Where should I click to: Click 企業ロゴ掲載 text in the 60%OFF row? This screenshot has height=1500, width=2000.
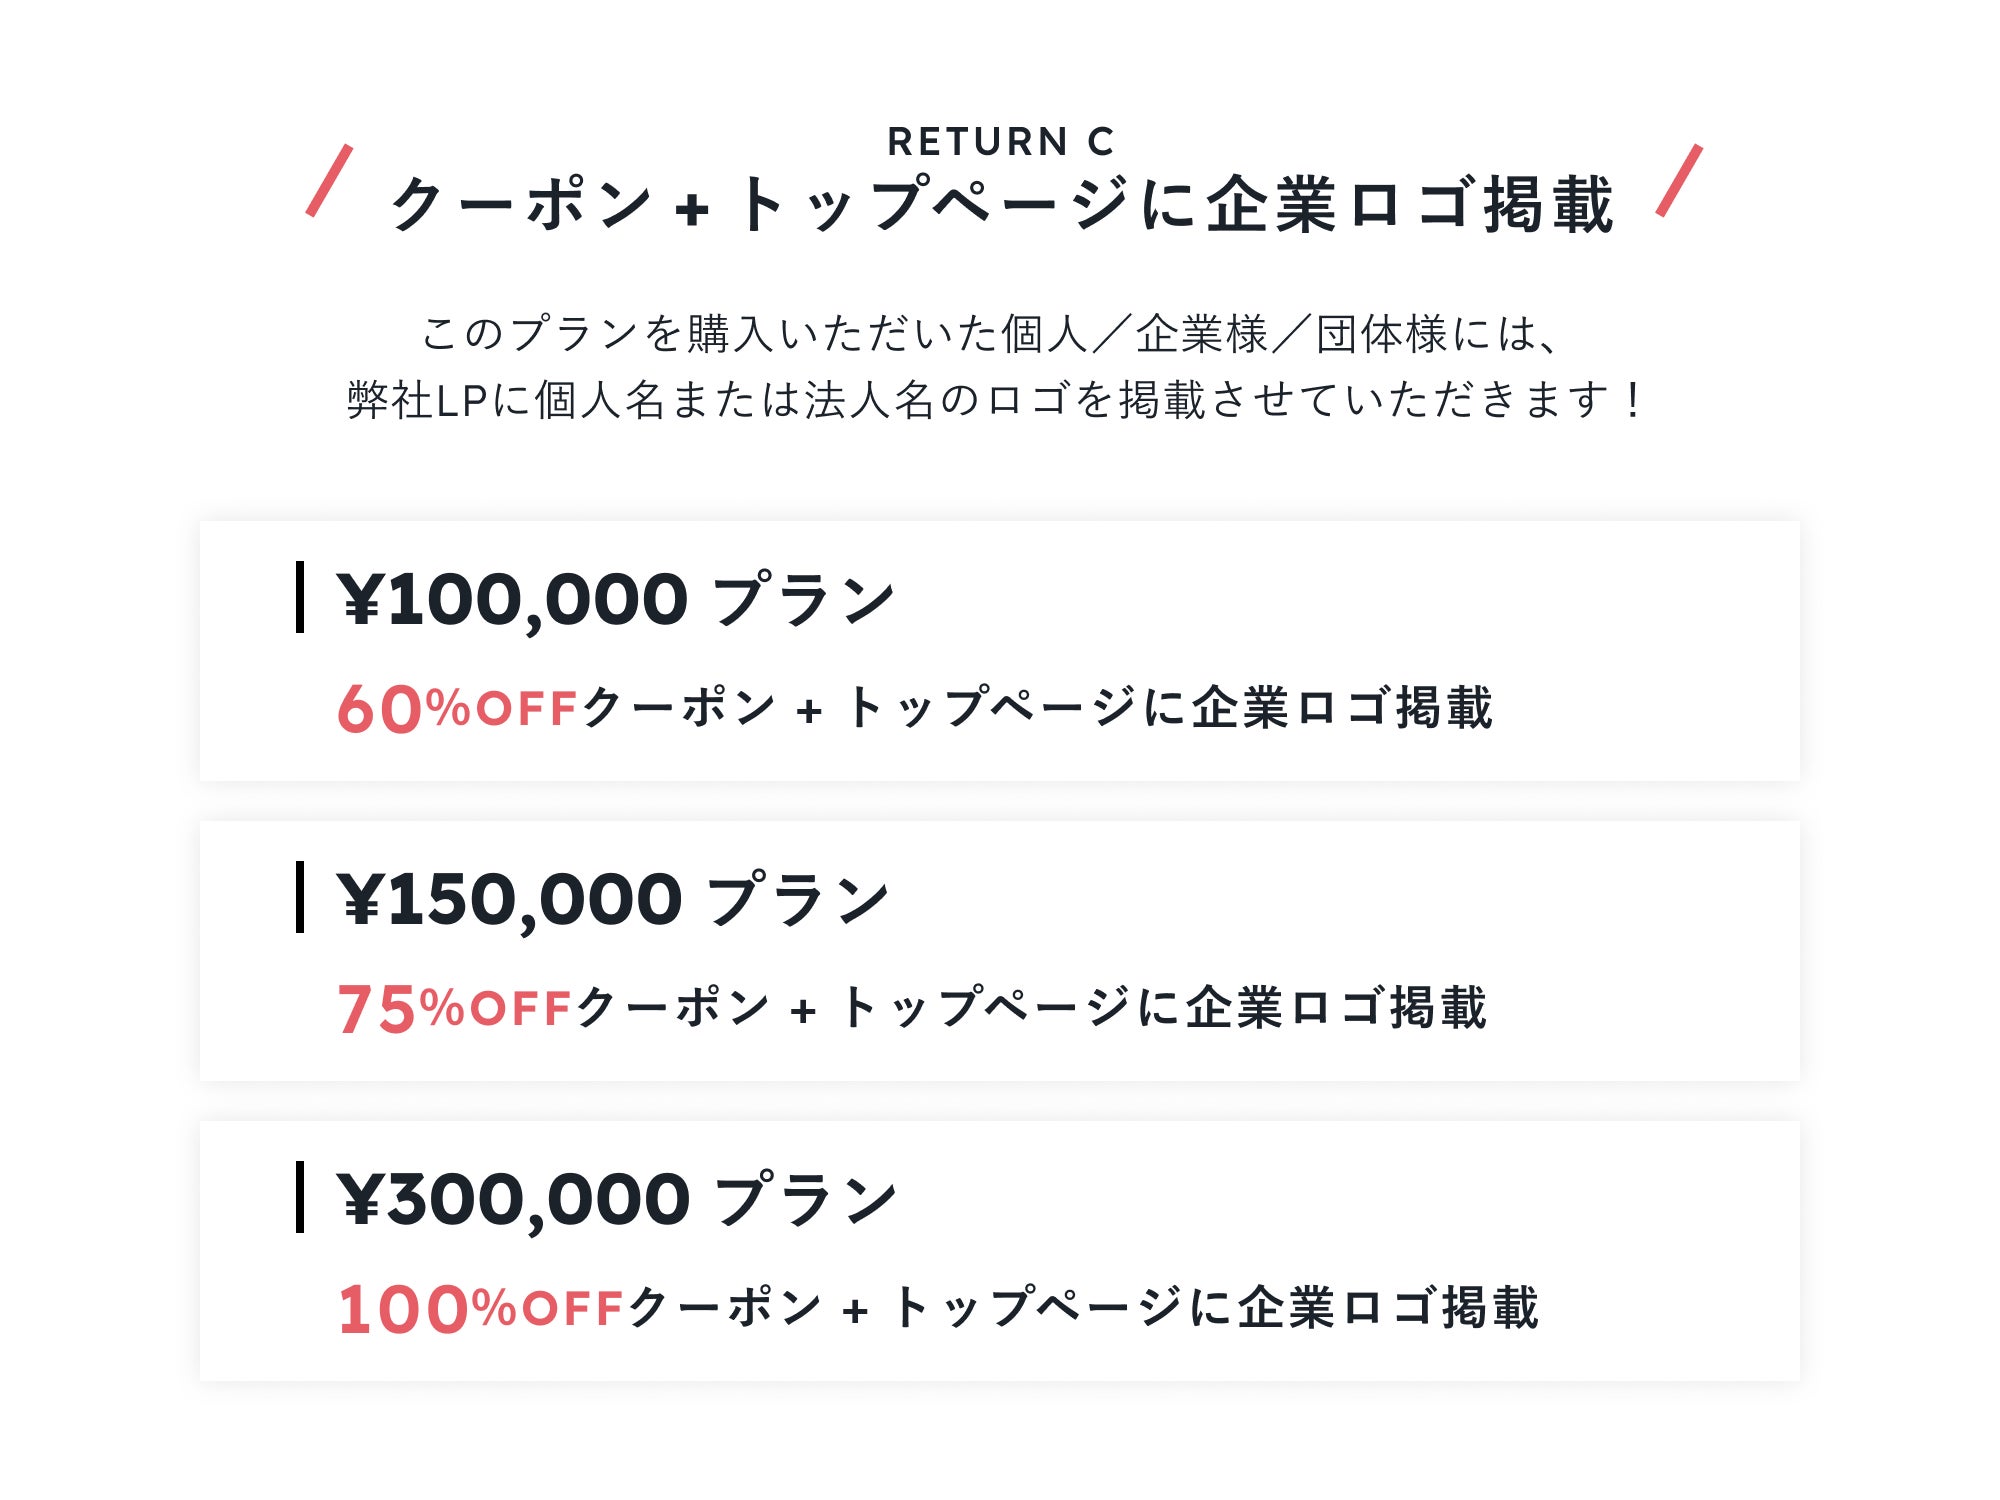[x=1342, y=708]
